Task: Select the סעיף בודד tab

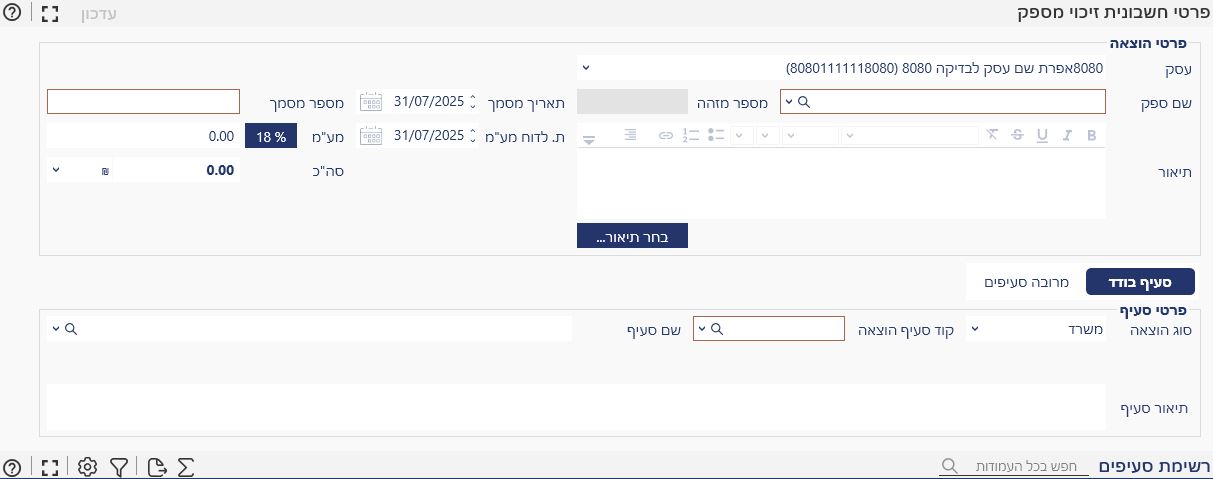Action: click(x=1140, y=283)
